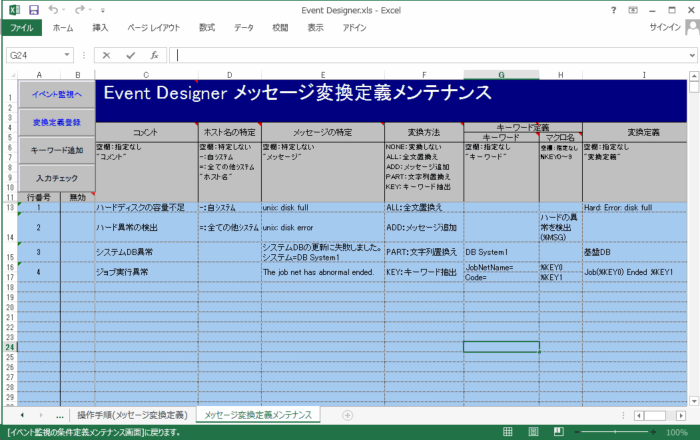
Task: Click cell with ジョブ実行異常
Action: click(x=146, y=272)
